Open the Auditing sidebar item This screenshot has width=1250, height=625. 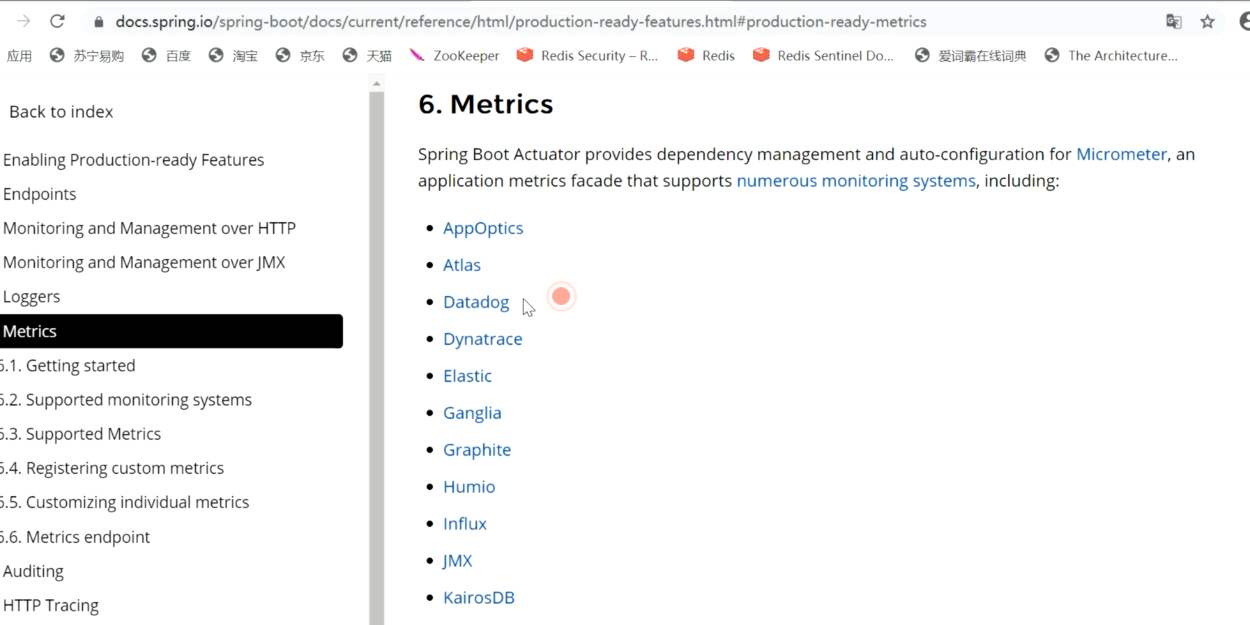click(x=33, y=571)
